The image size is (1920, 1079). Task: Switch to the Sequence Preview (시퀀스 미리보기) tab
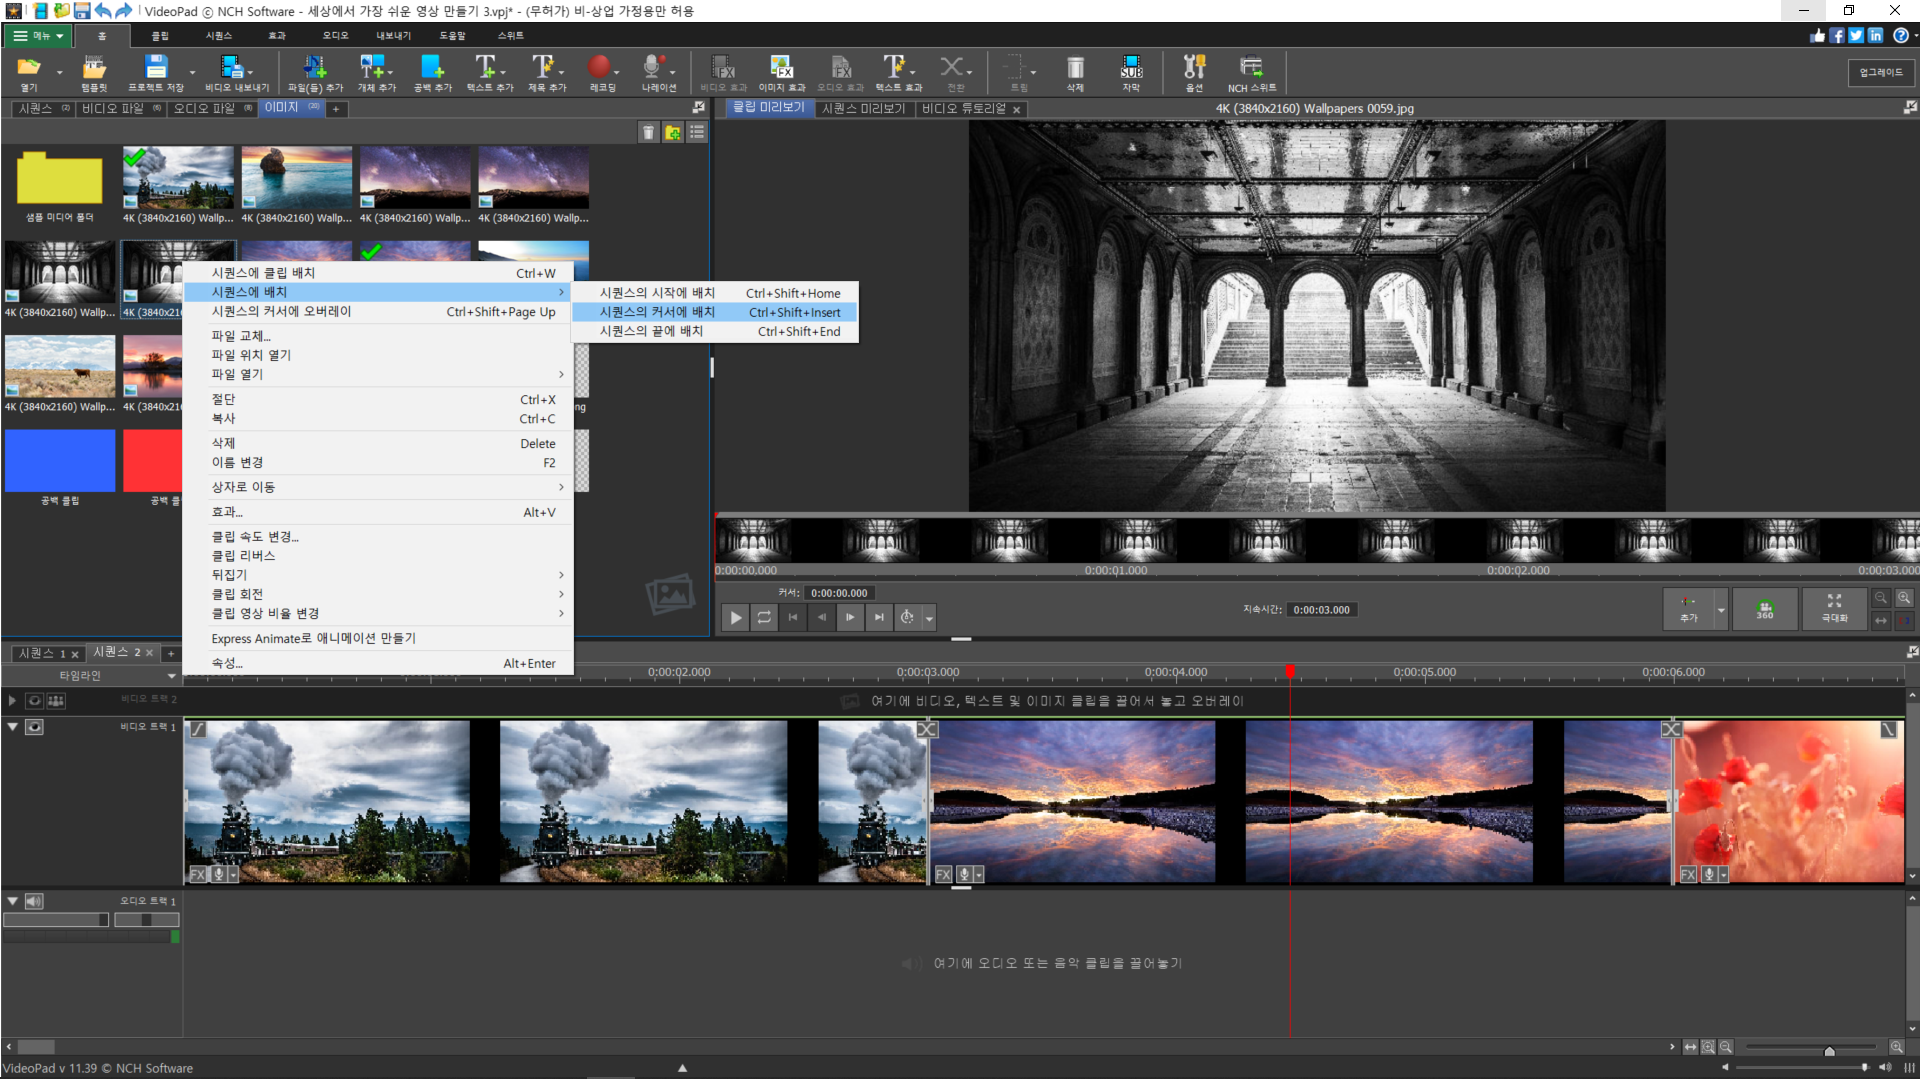[x=862, y=109]
